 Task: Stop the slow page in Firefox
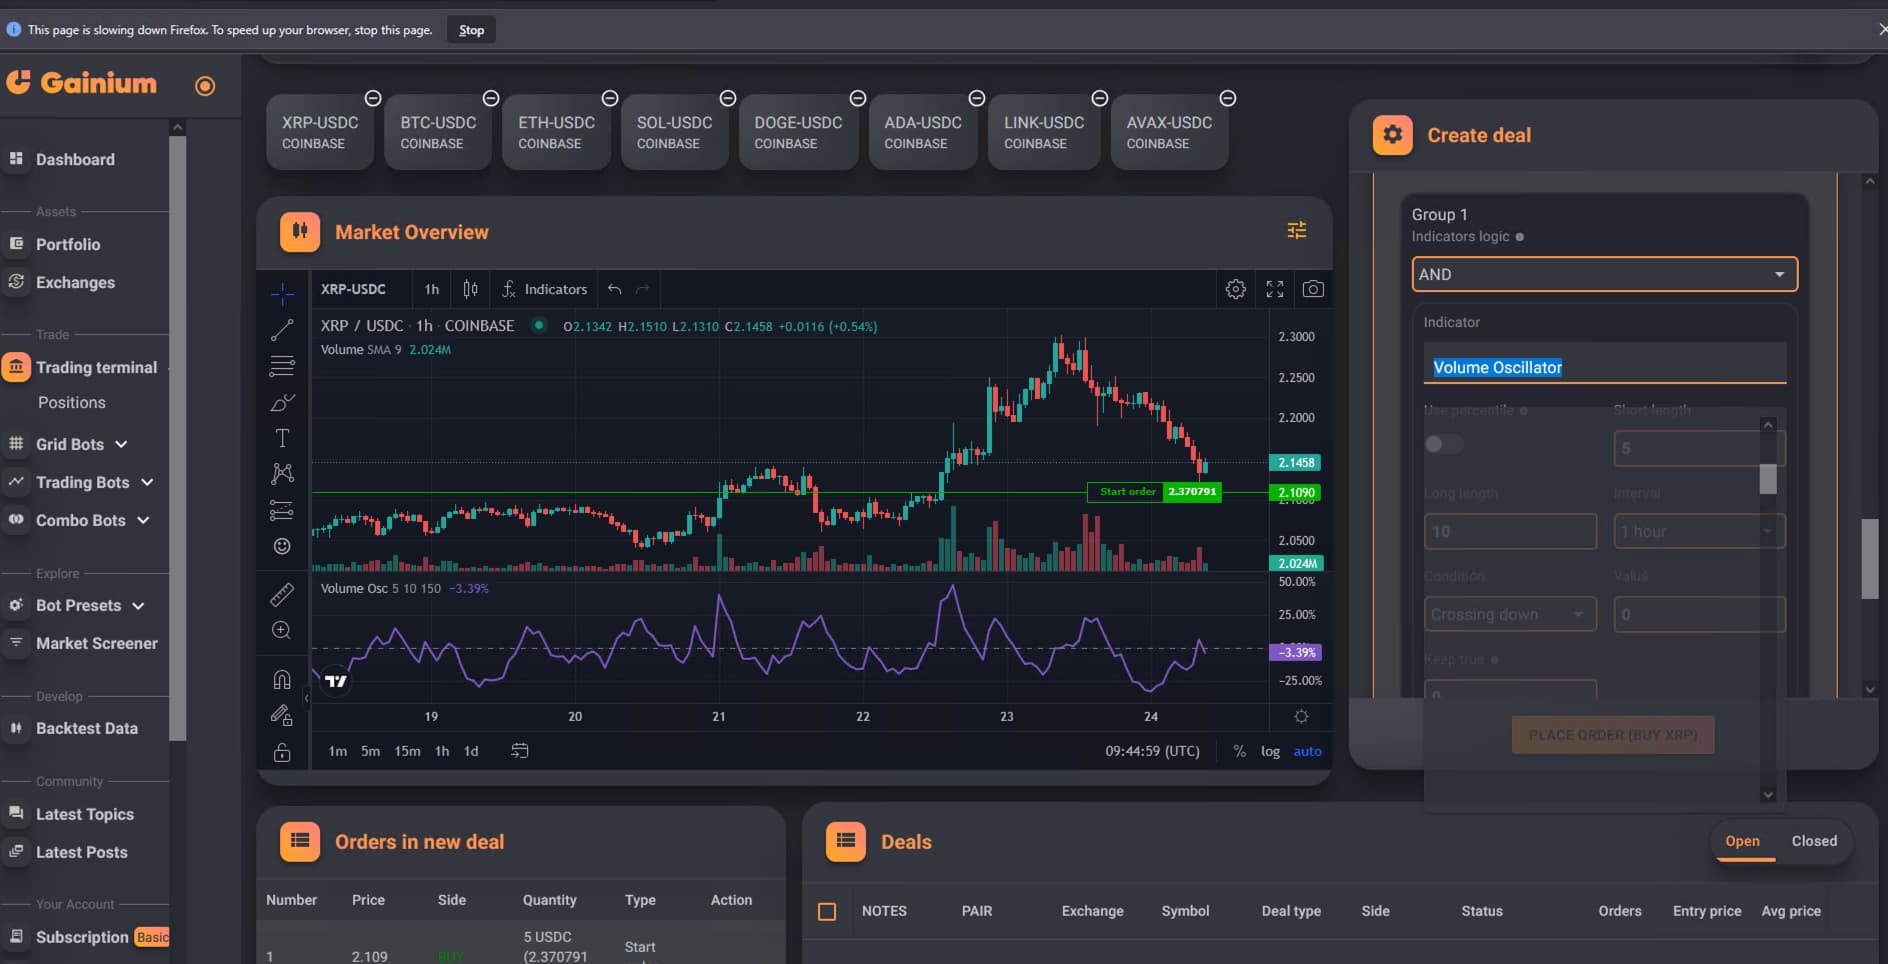coord(471,30)
